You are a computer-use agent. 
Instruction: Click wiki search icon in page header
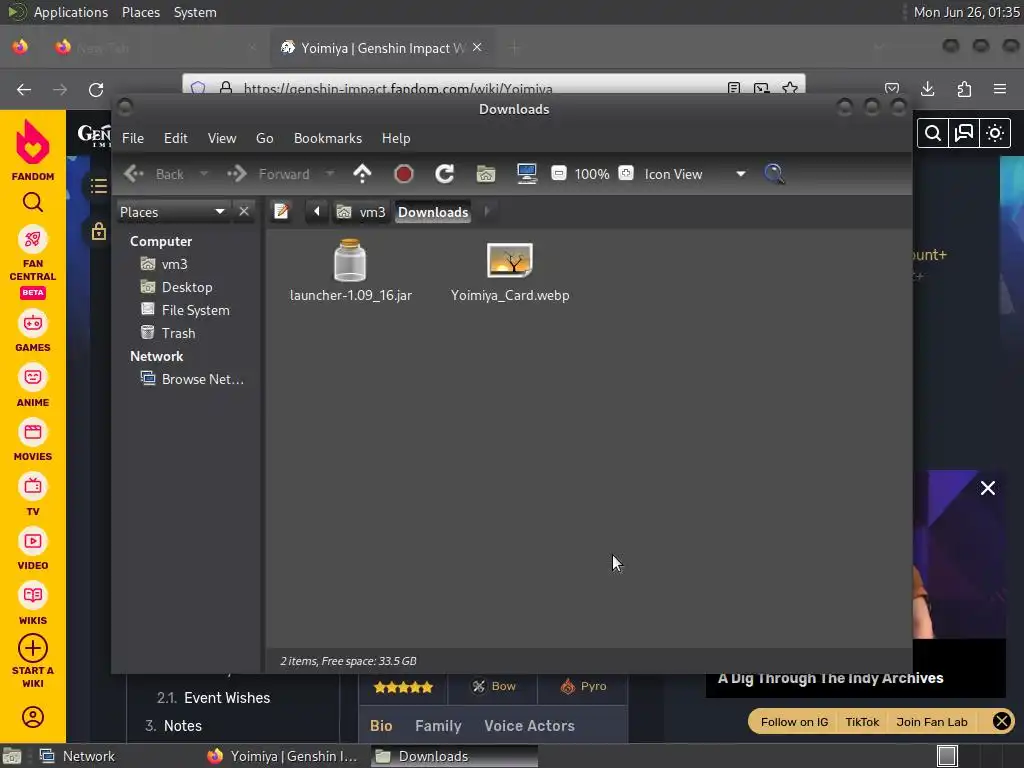933,133
